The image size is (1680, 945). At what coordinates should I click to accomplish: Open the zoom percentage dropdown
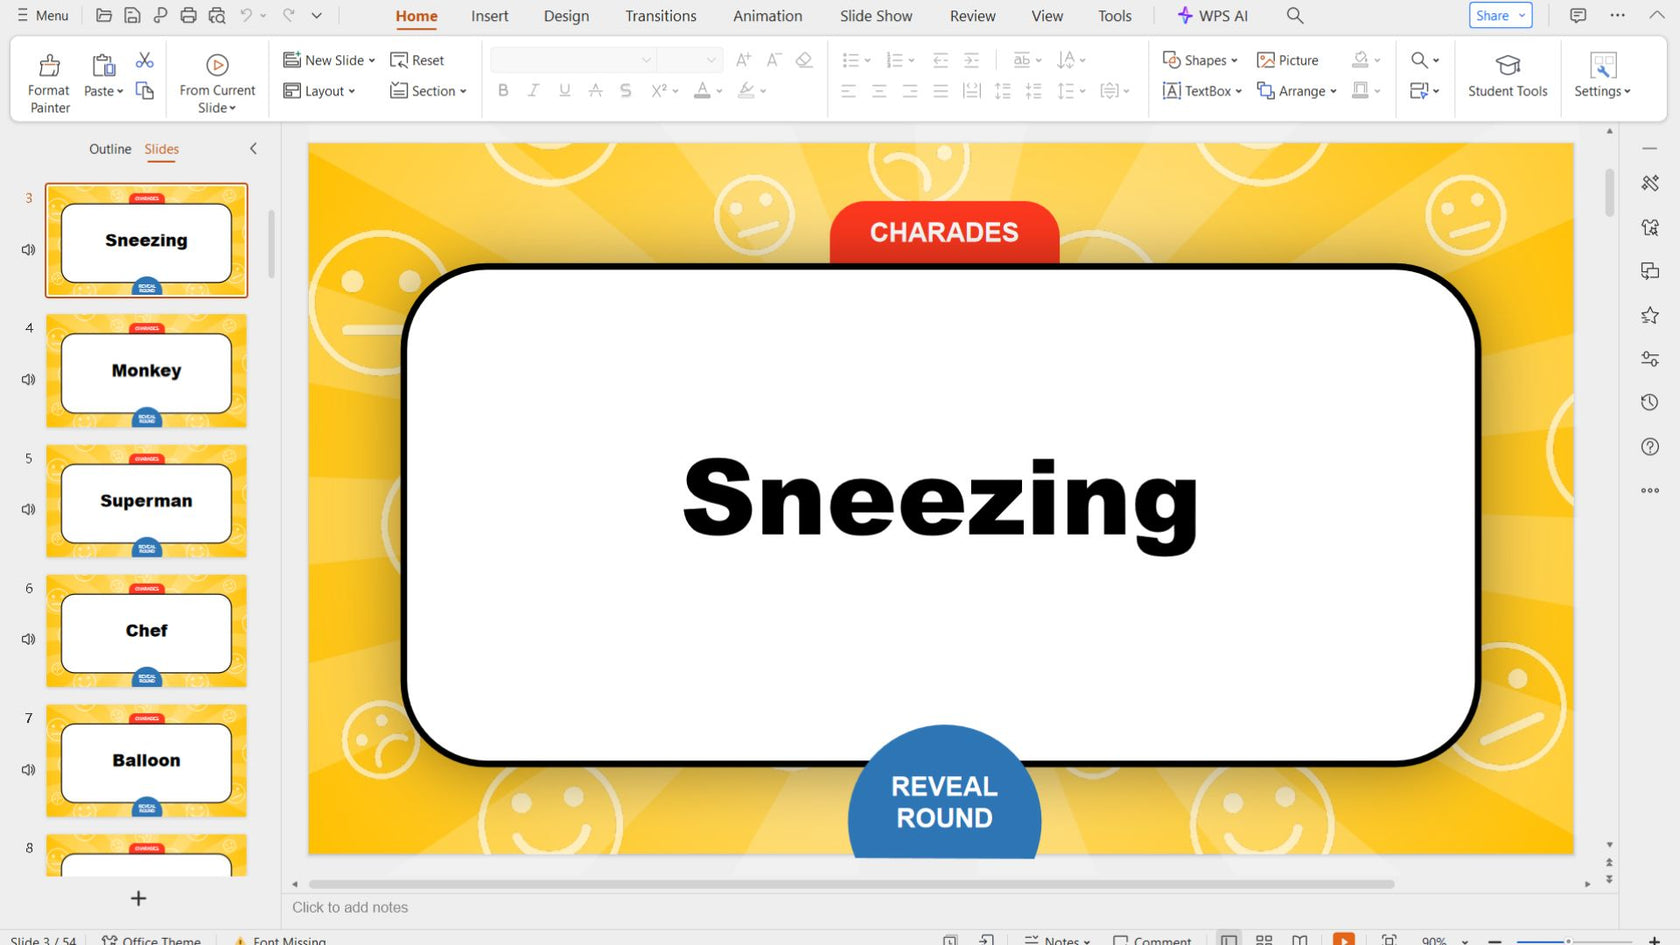pos(1445,940)
